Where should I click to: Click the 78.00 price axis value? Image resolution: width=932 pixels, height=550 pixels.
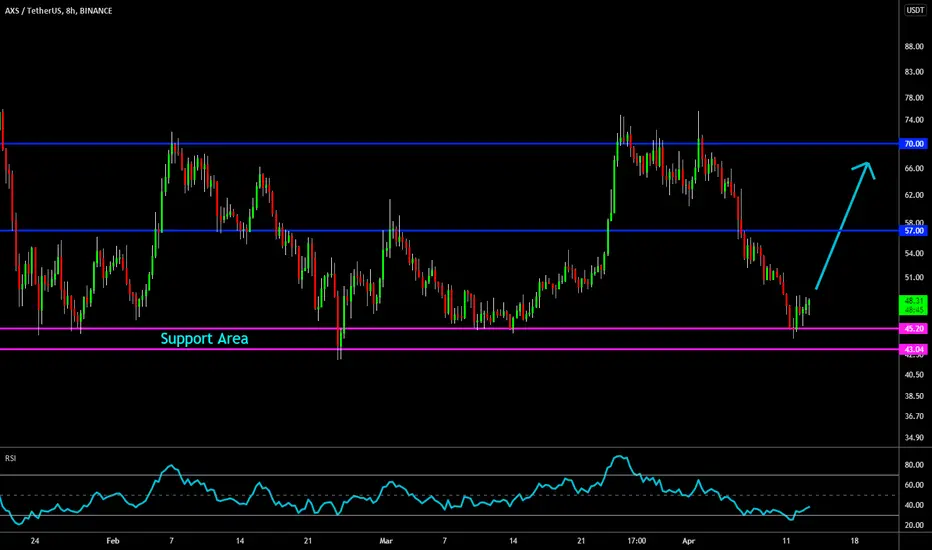click(914, 98)
